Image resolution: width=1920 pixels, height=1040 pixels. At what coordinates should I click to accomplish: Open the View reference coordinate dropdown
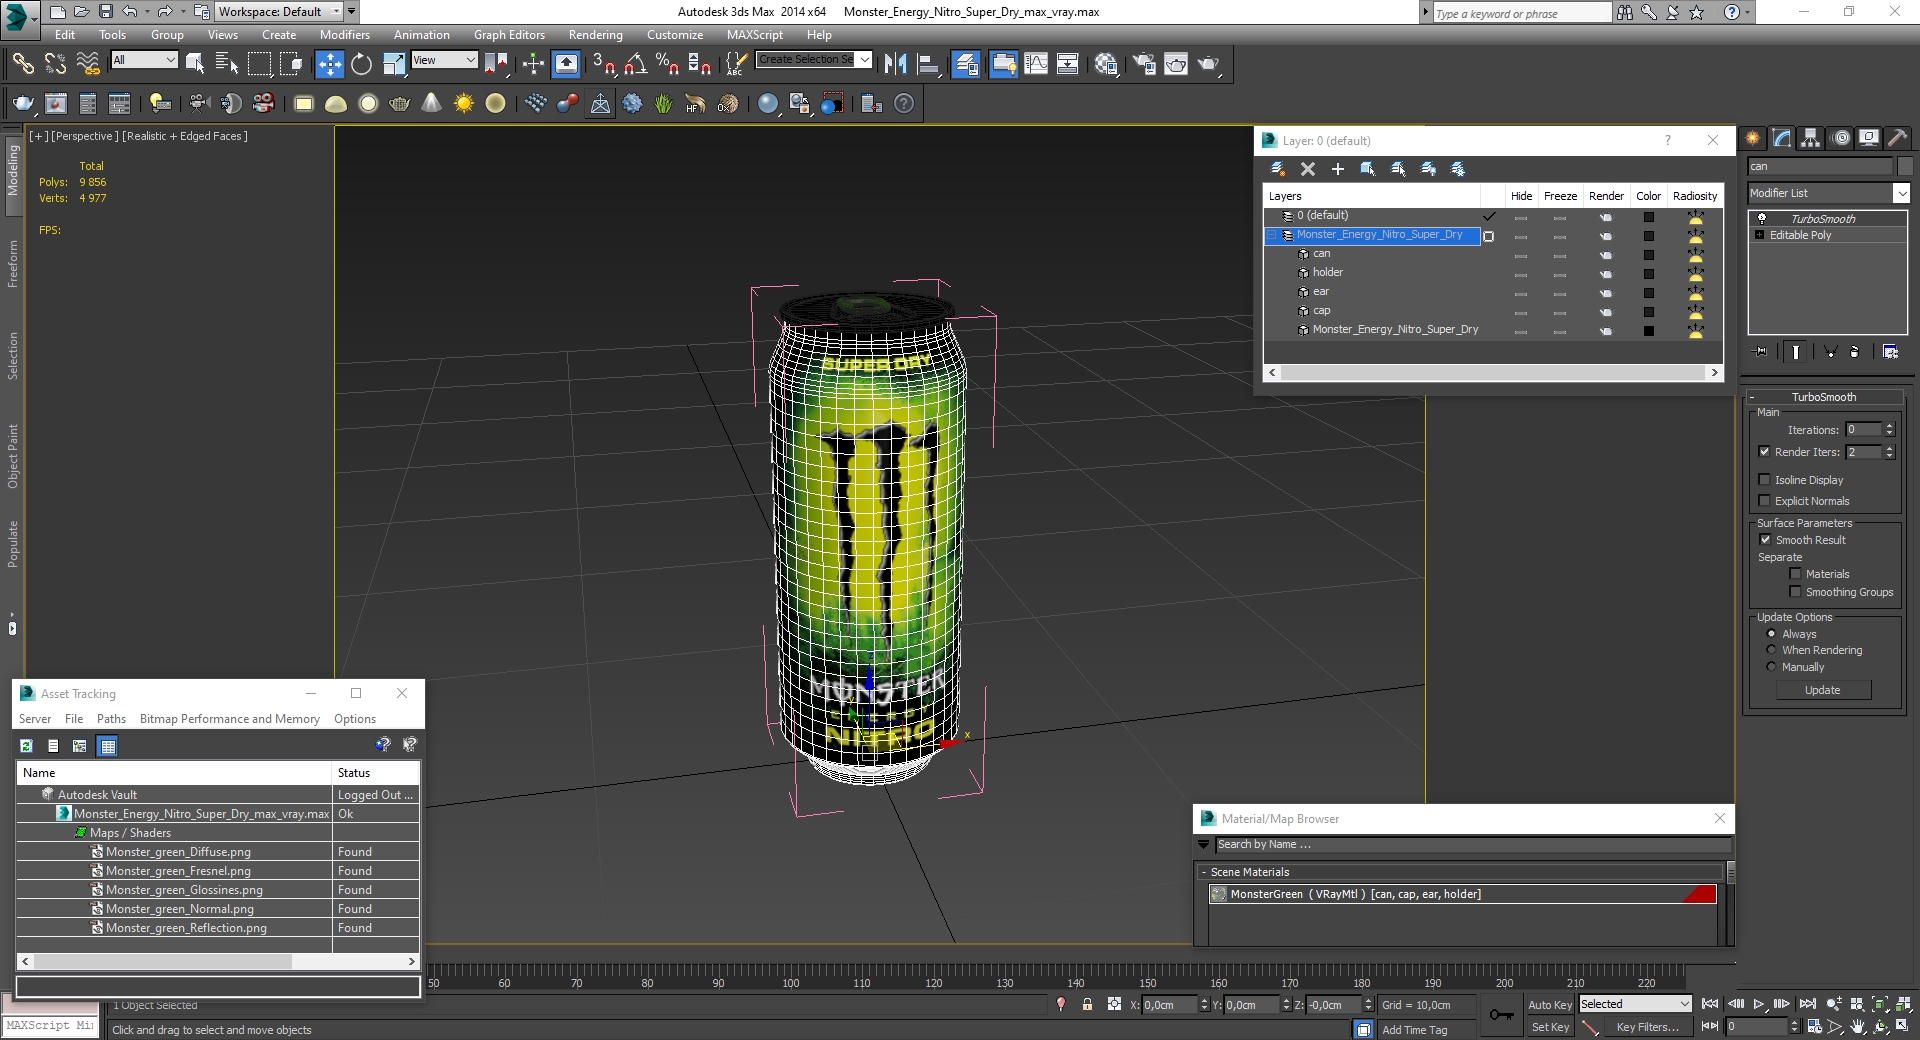point(444,60)
